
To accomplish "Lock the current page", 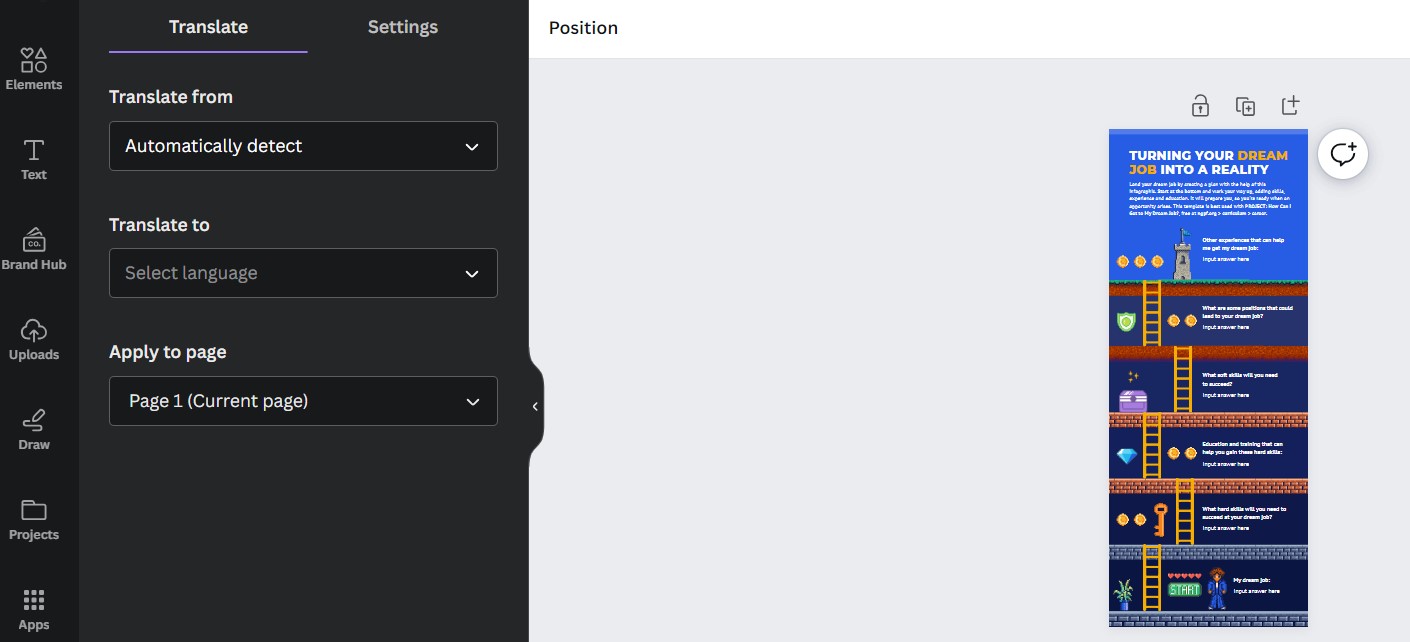I will tap(1199, 105).
